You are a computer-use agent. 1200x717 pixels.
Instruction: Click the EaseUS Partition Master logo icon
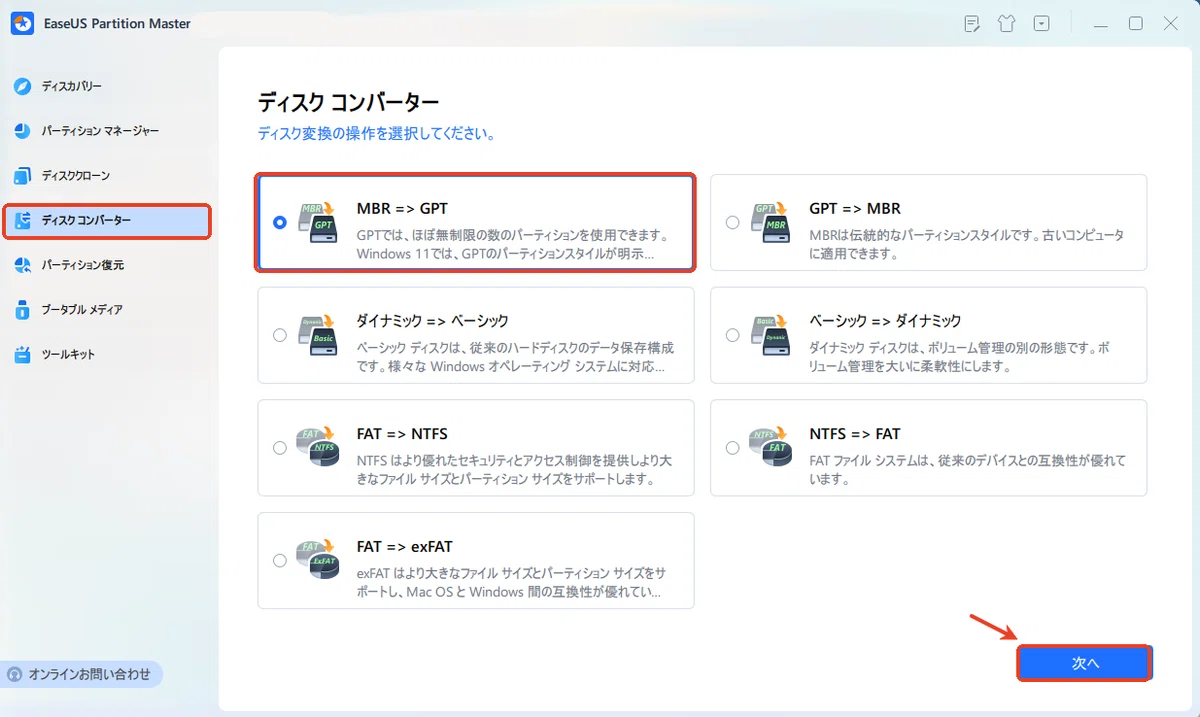pyautogui.click(x=22, y=23)
